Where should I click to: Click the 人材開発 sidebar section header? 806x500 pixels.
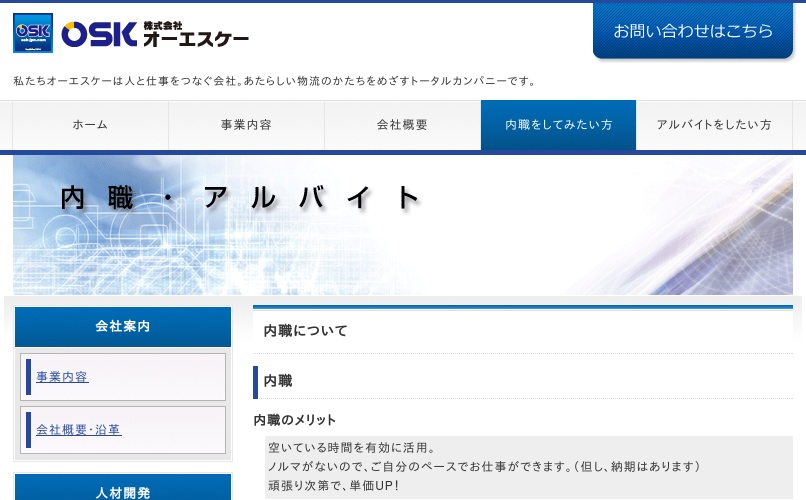pos(123,492)
